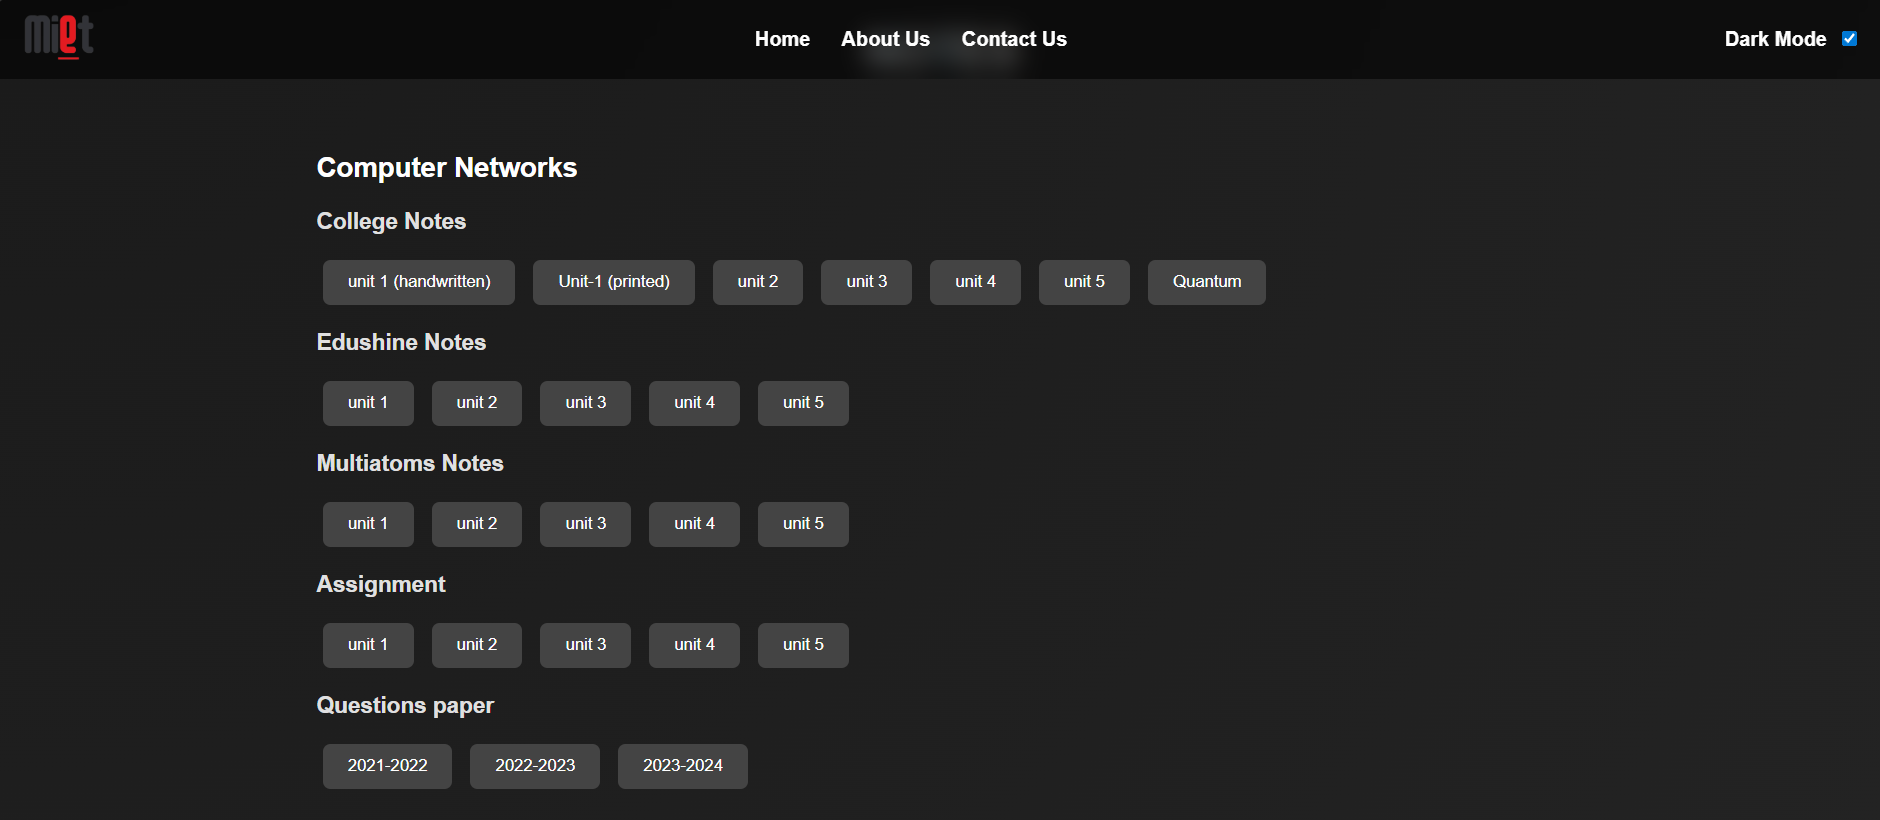Open the Contact Us nav link
The width and height of the screenshot is (1880, 820).
point(1014,39)
